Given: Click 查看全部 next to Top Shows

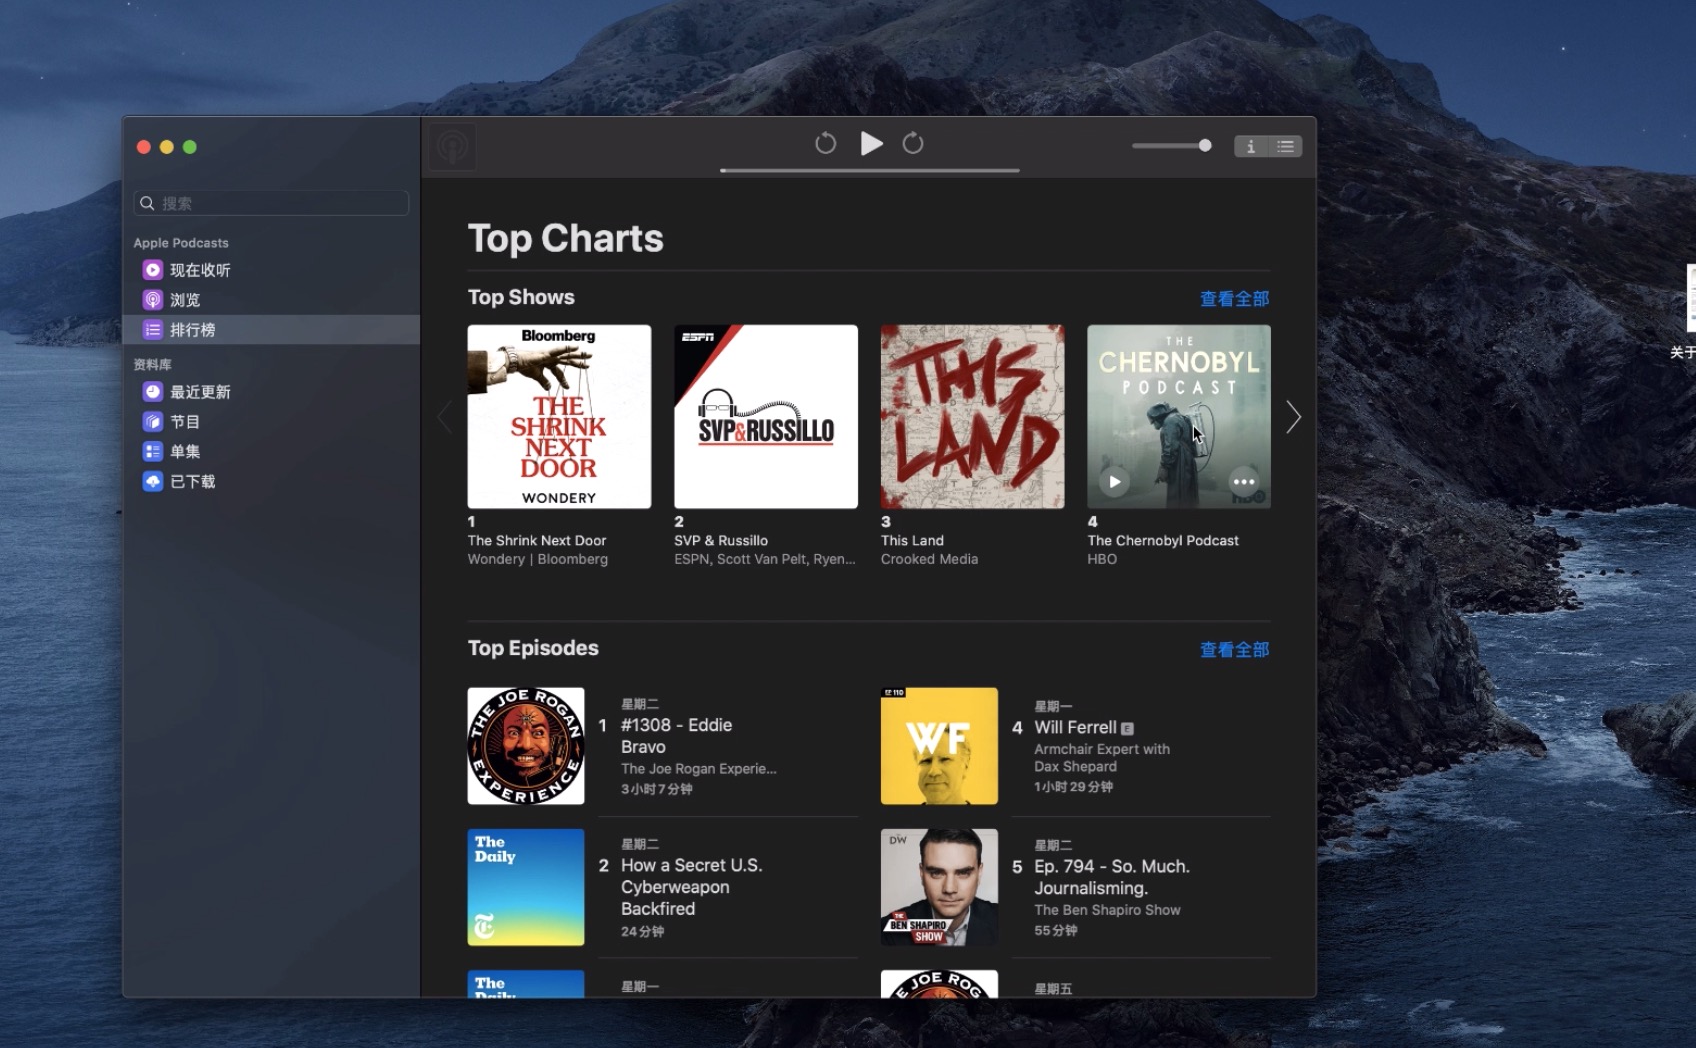Looking at the screenshot, I should [1234, 299].
